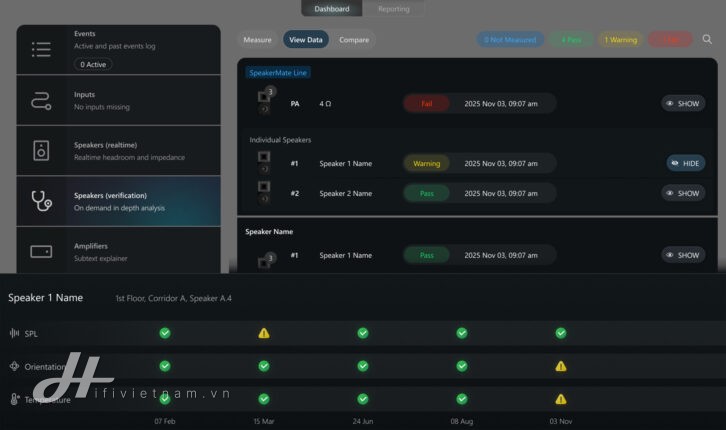The width and height of the screenshot is (726, 430).
Task: Expand the Speaker Name group speaker icon
Action: point(264,261)
